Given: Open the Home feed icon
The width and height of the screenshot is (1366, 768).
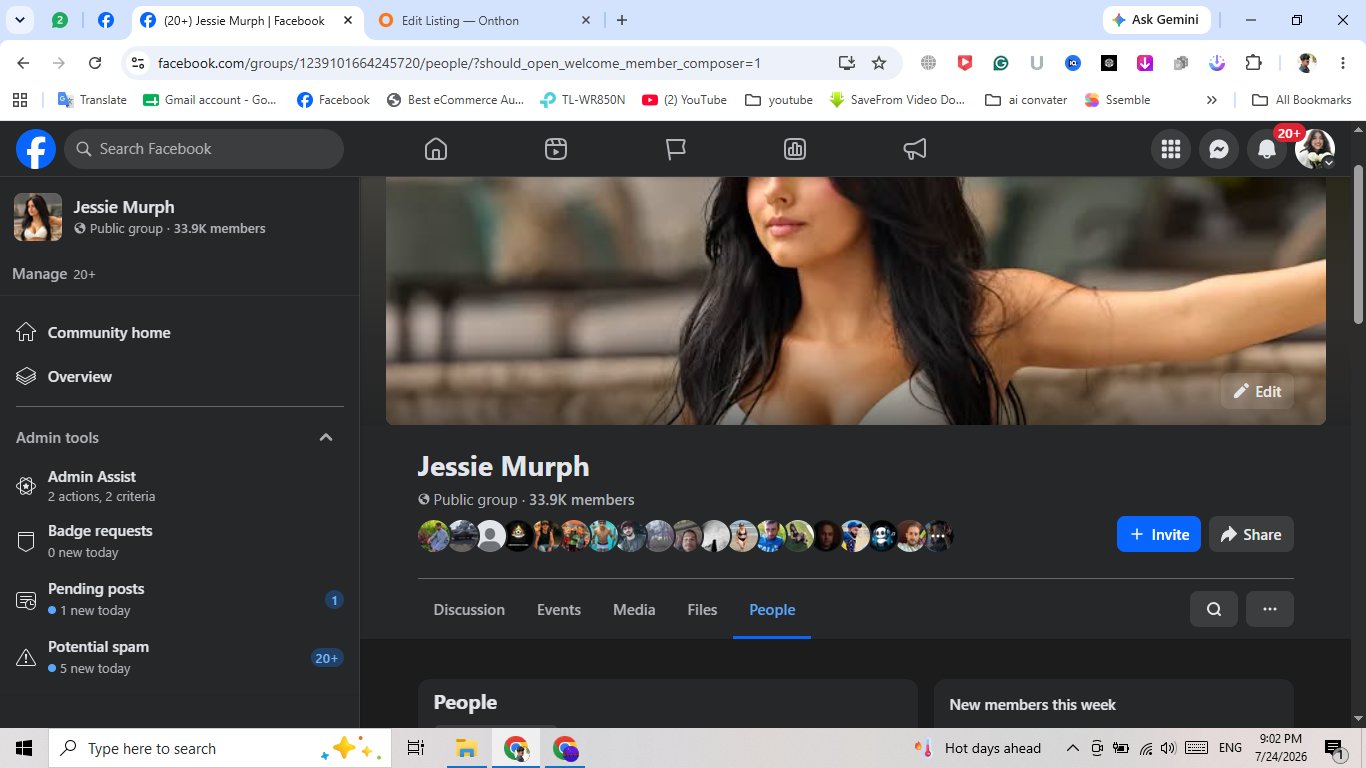Looking at the screenshot, I should 435,149.
